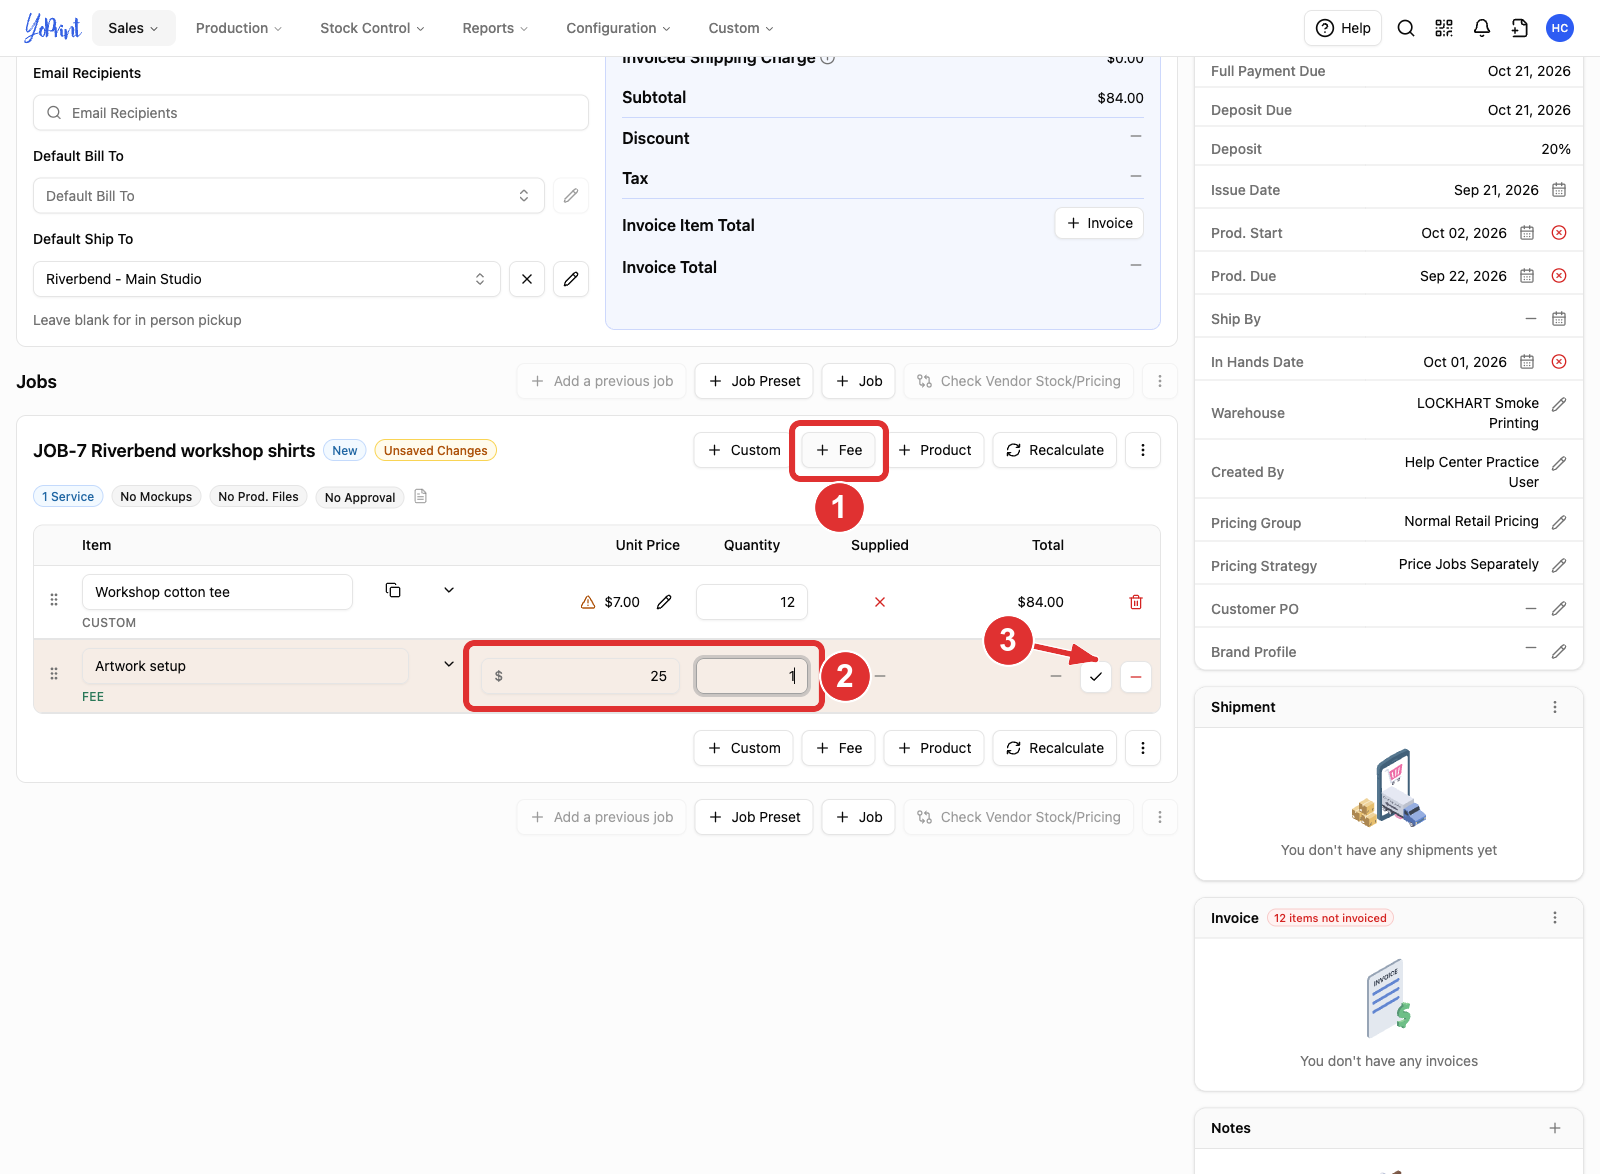Viewport: 1600px width, 1174px height.
Task: Open the Invoice panel options menu
Action: [x=1555, y=918]
